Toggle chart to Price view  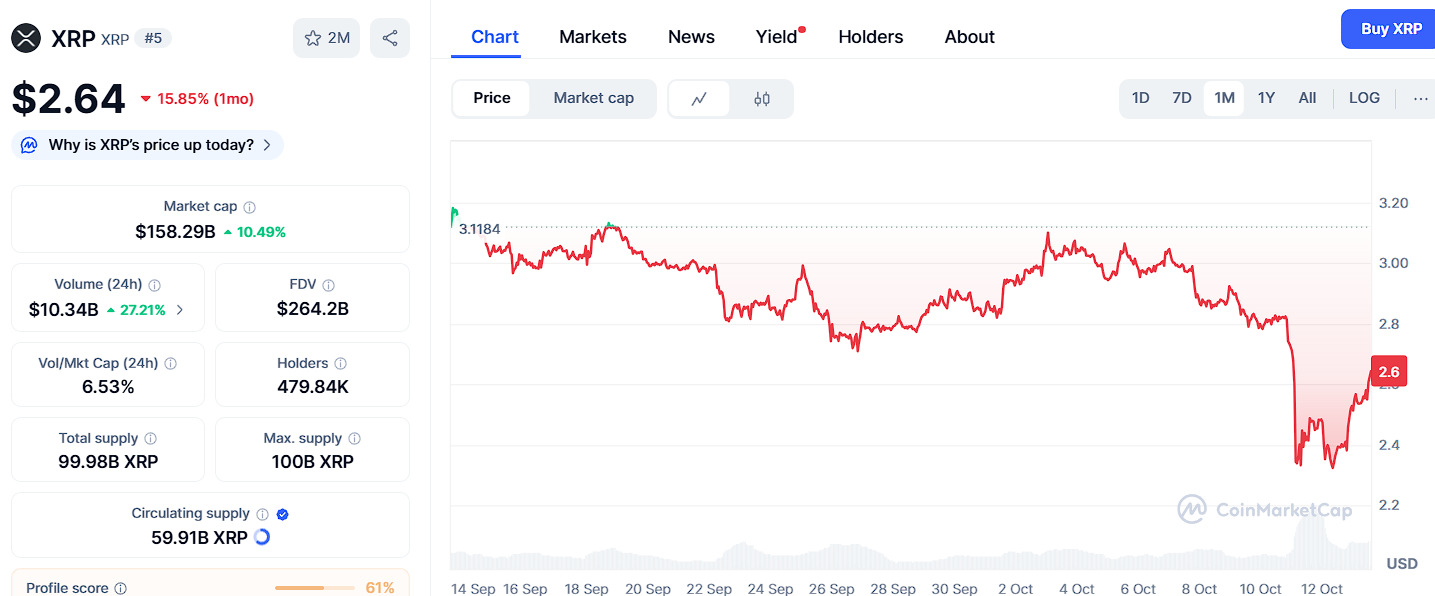tap(491, 98)
